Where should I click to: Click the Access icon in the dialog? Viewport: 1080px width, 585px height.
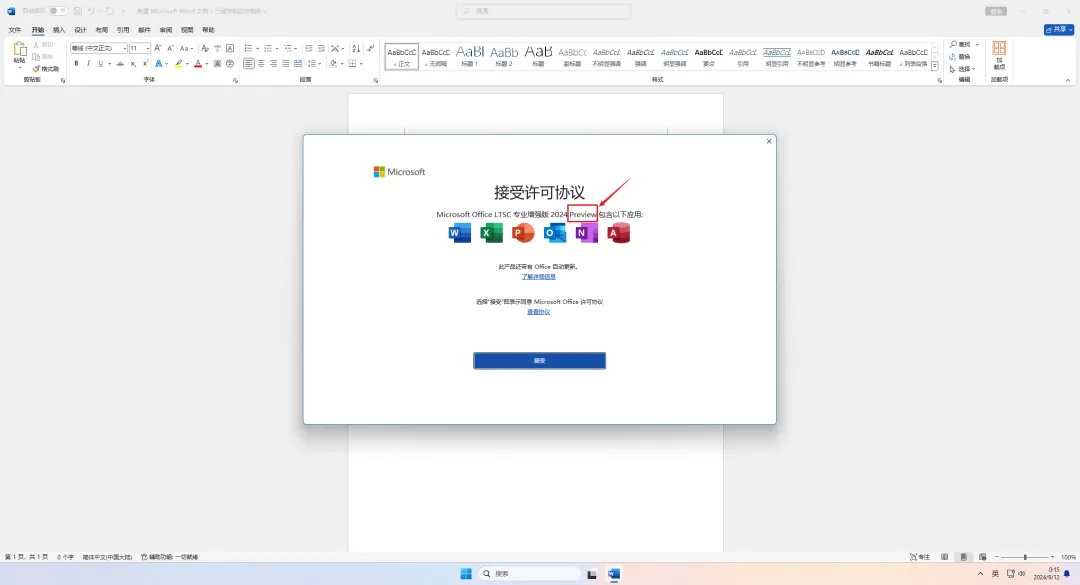[619, 233]
